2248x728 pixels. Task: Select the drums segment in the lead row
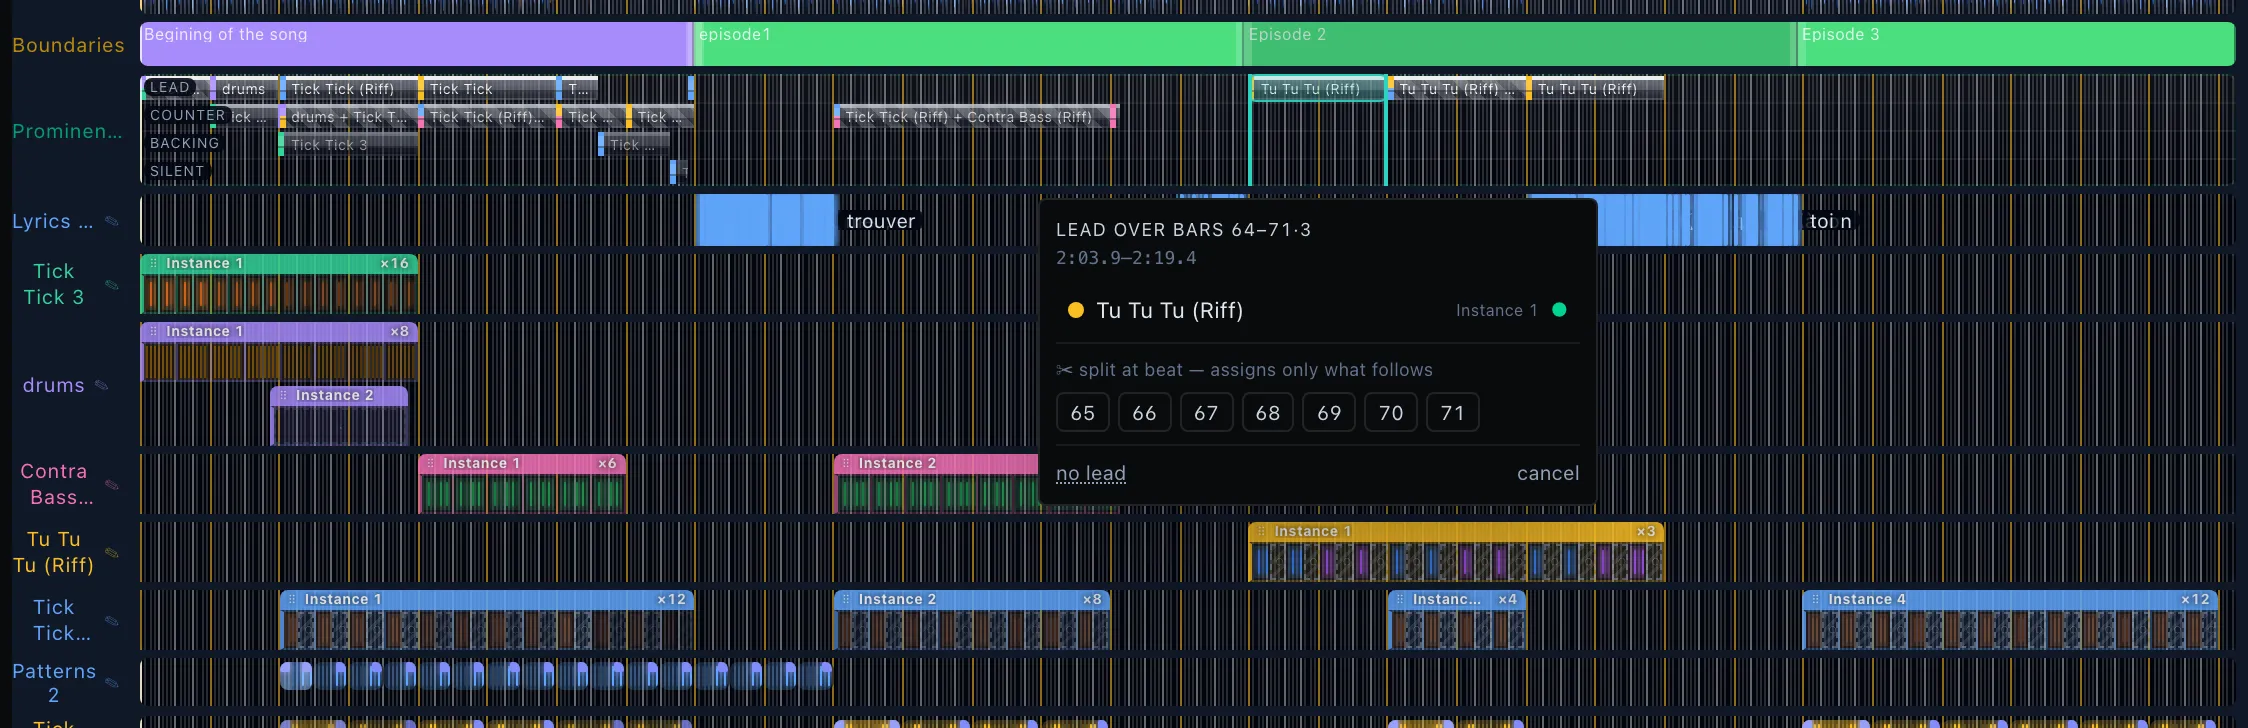pos(244,89)
